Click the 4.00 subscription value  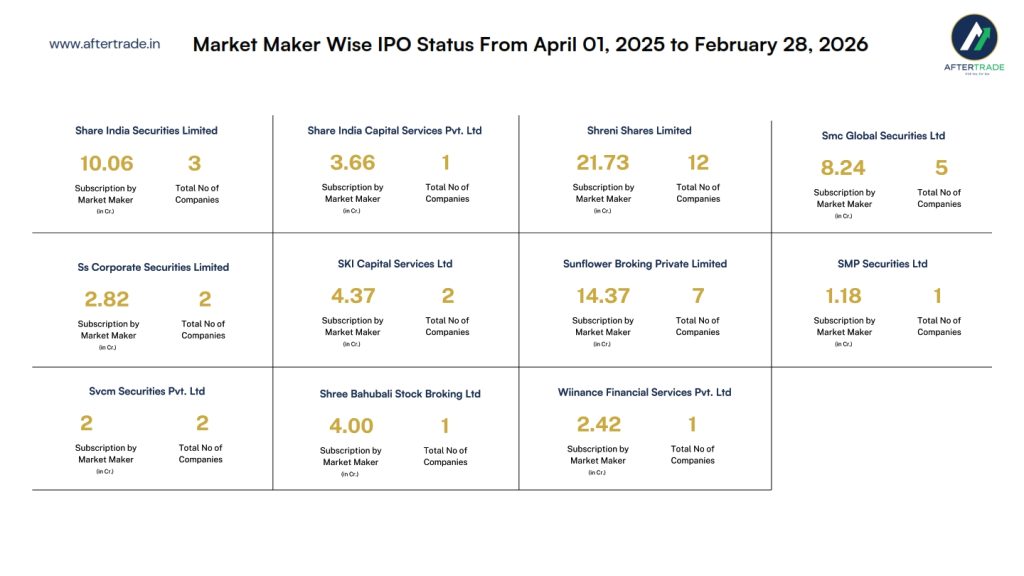tap(351, 426)
